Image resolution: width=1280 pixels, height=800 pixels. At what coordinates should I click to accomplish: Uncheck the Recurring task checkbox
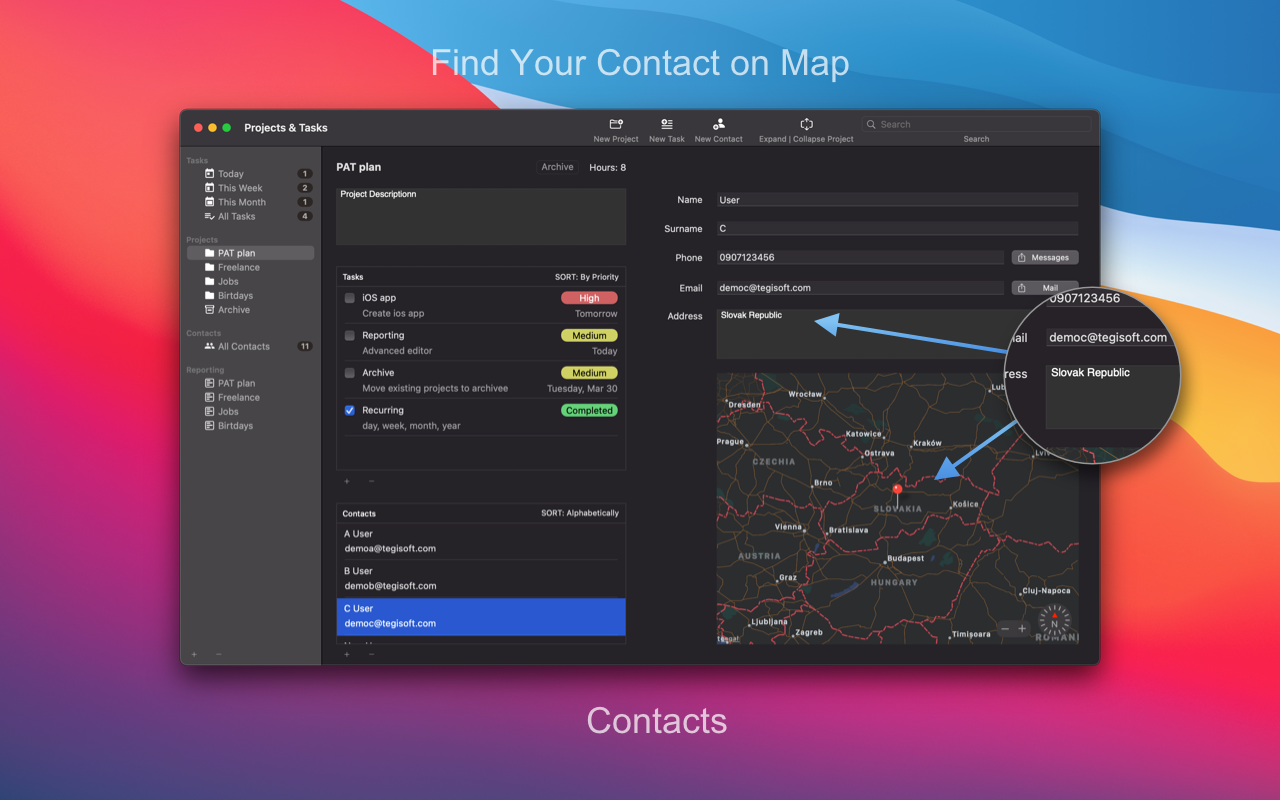350,410
